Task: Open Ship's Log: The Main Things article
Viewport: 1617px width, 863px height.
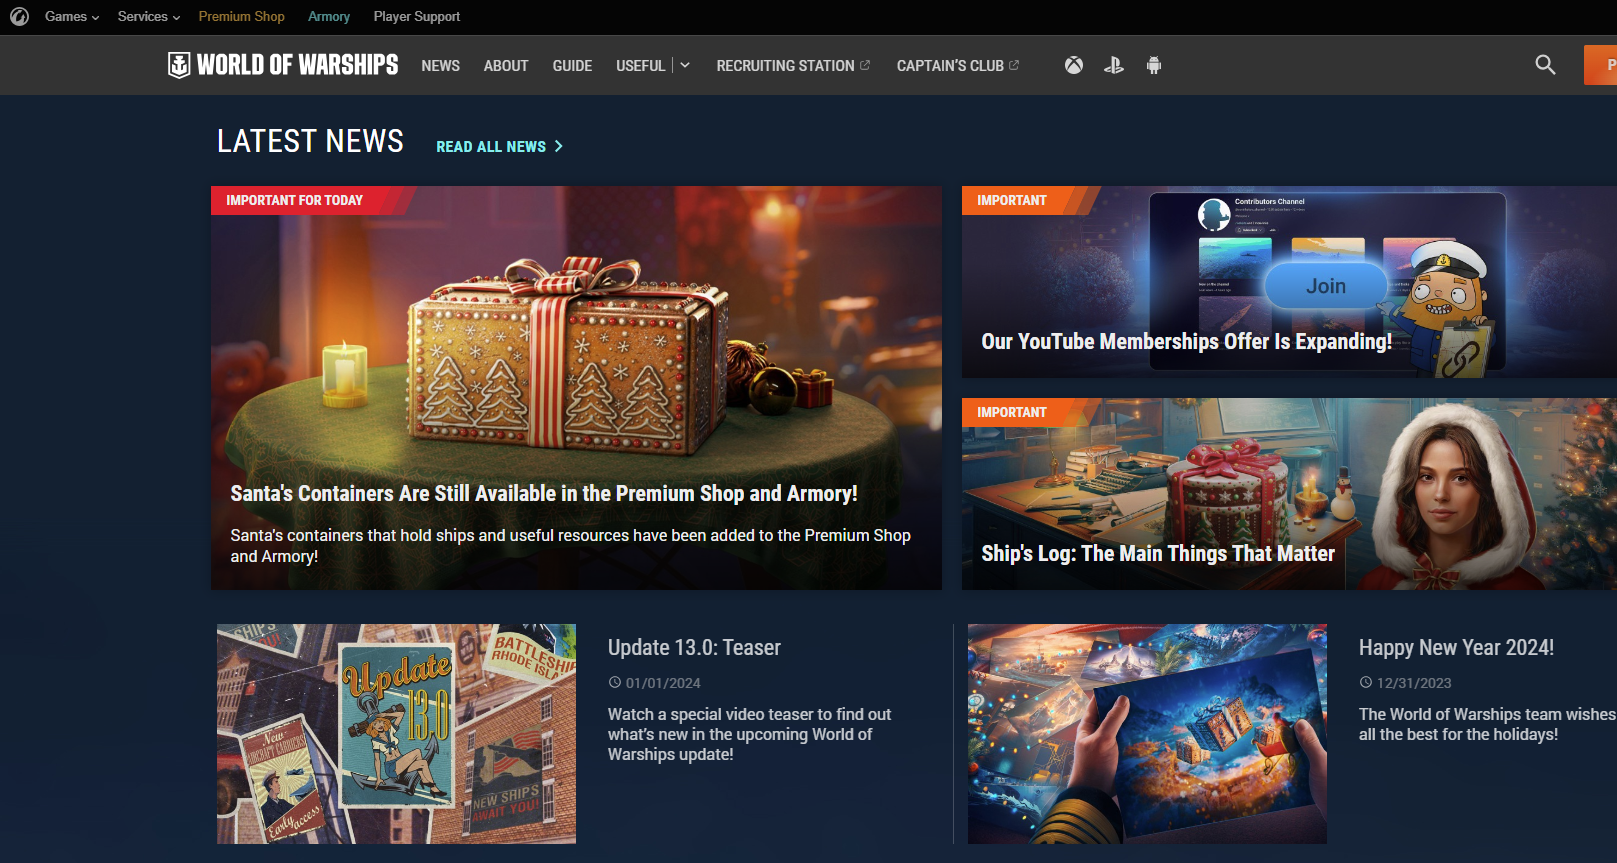Action: (x=1289, y=494)
